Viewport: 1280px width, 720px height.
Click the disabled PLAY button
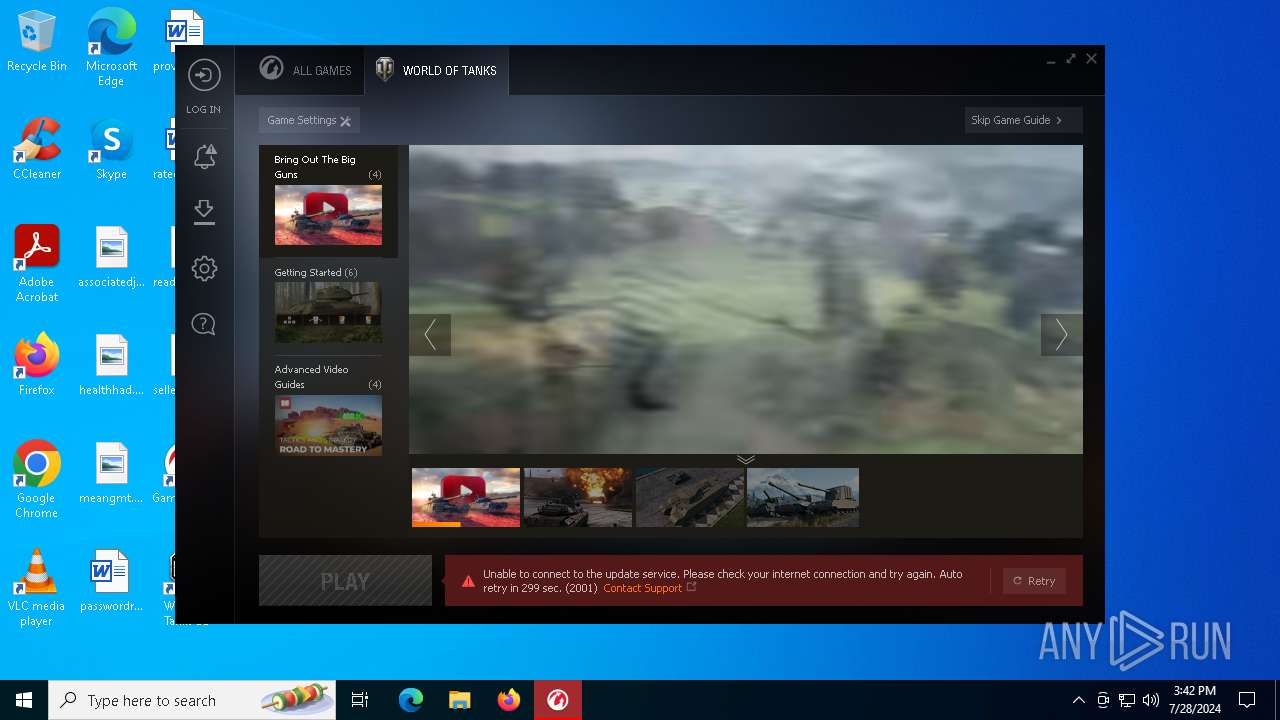coord(345,581)
